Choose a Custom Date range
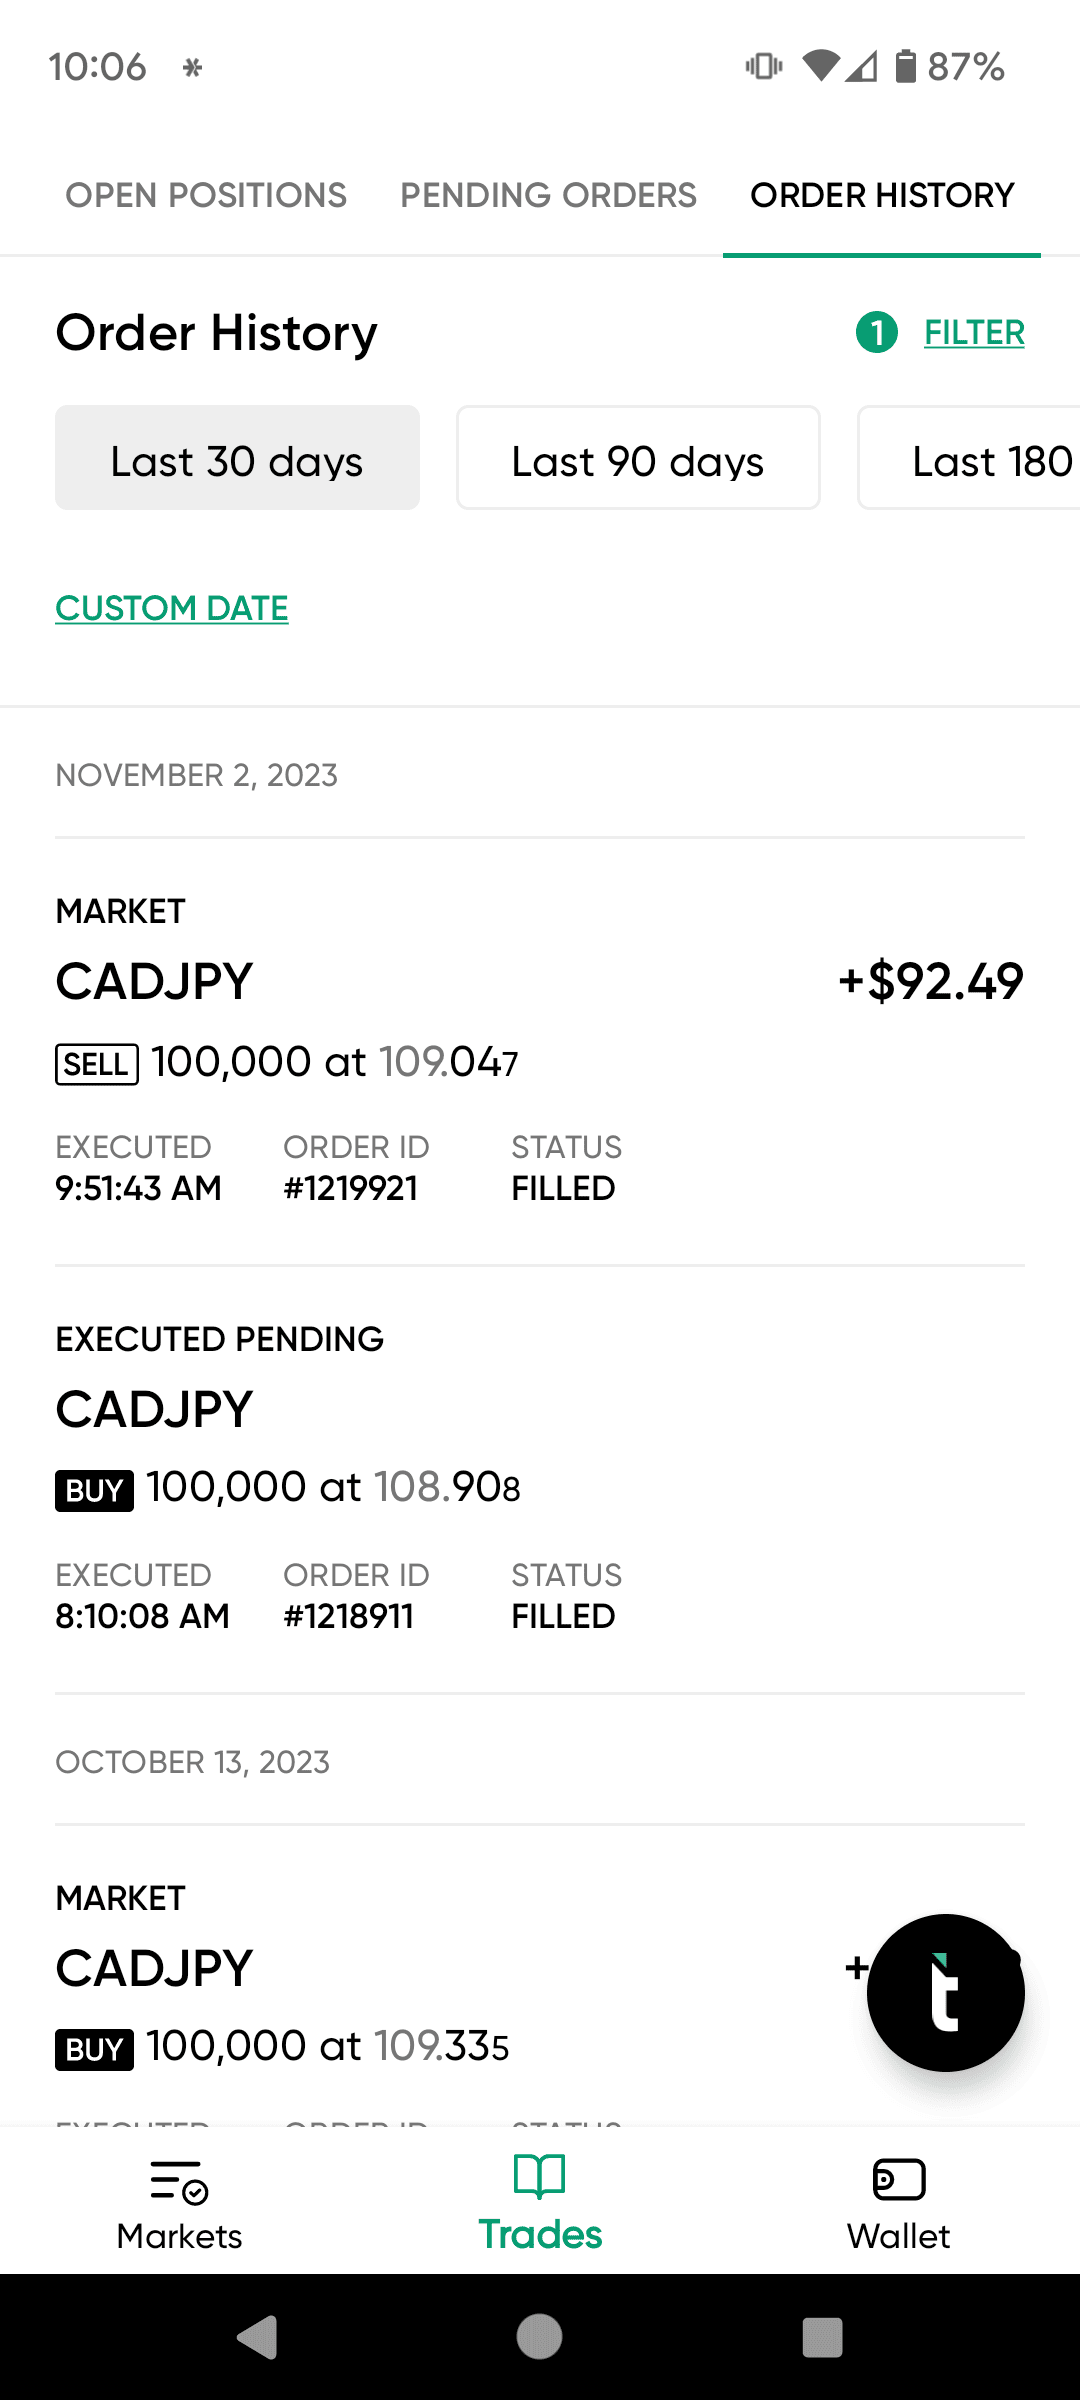 point(172,608)
